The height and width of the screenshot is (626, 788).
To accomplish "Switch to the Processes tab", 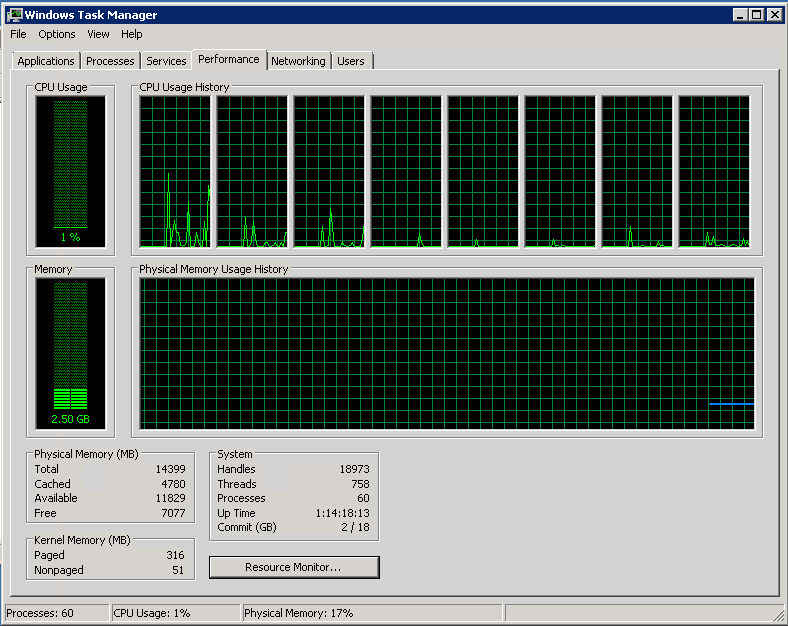I will tap(110, 61).
